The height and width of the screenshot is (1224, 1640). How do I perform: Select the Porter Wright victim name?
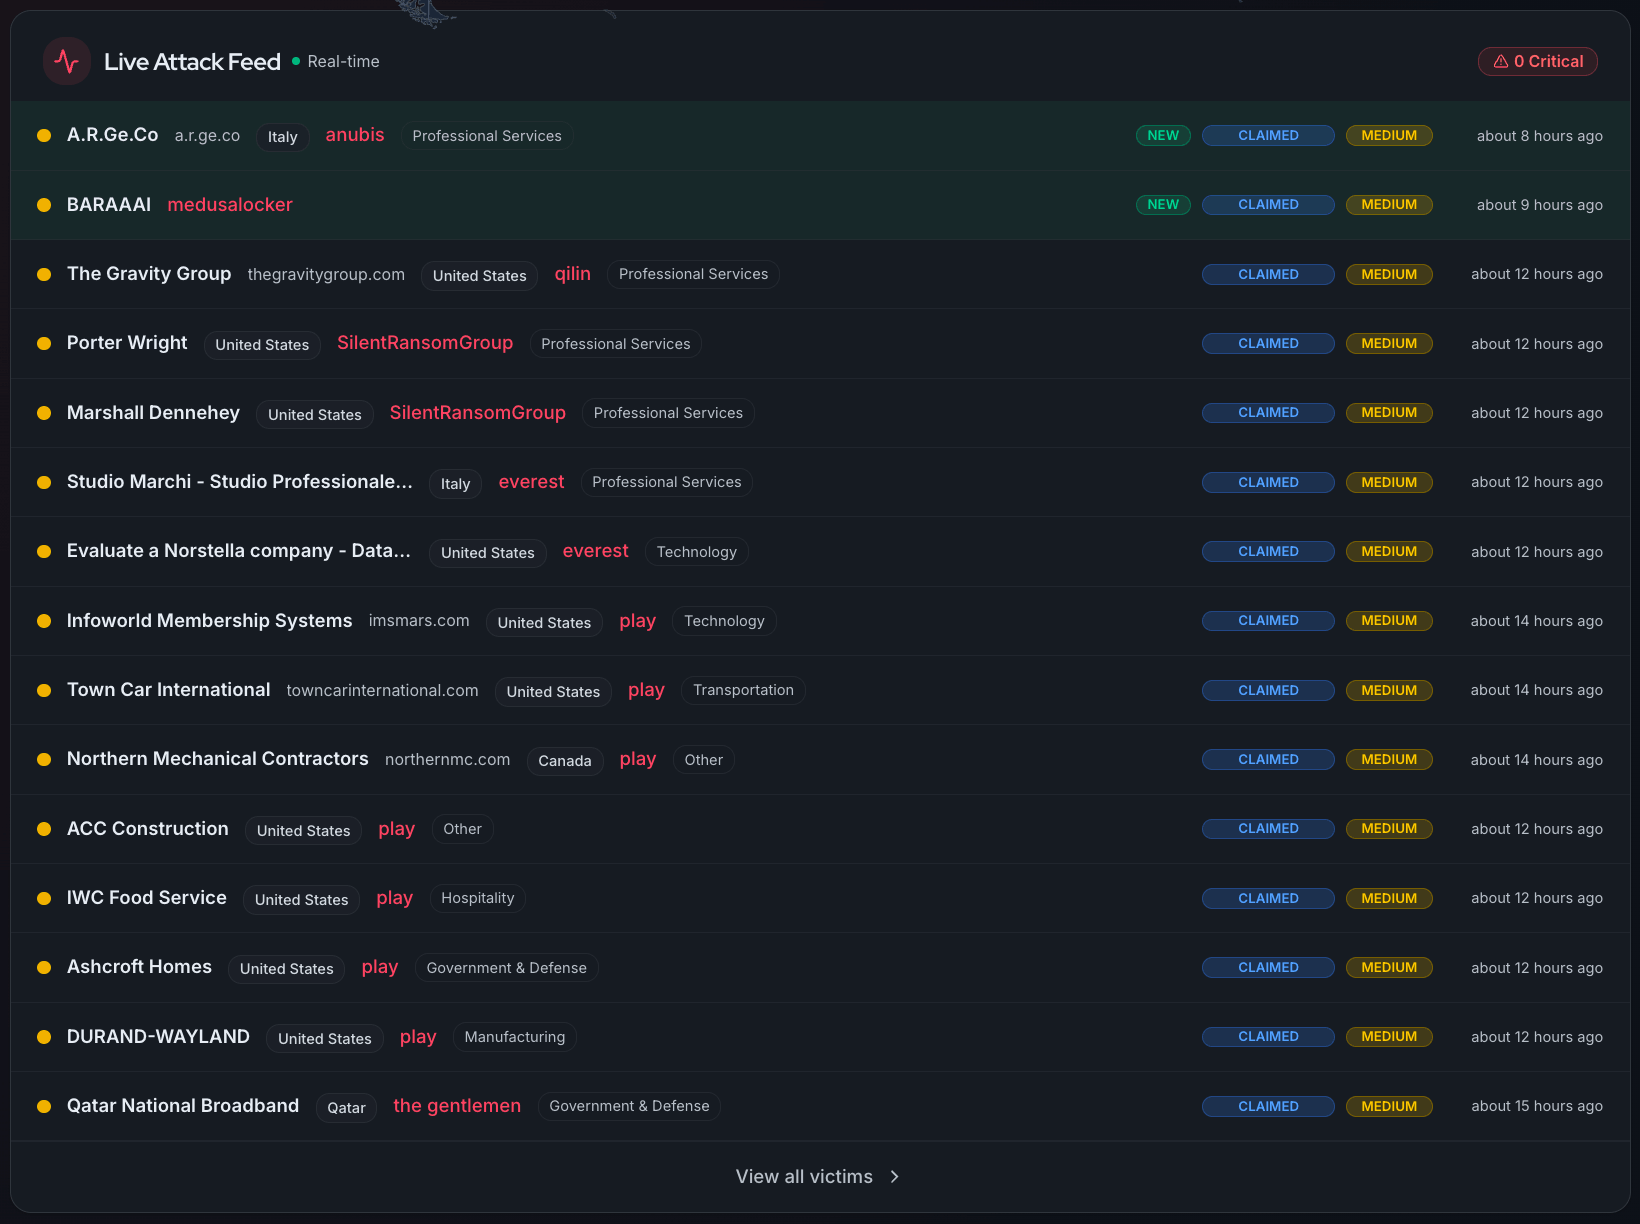pos(127,343)
